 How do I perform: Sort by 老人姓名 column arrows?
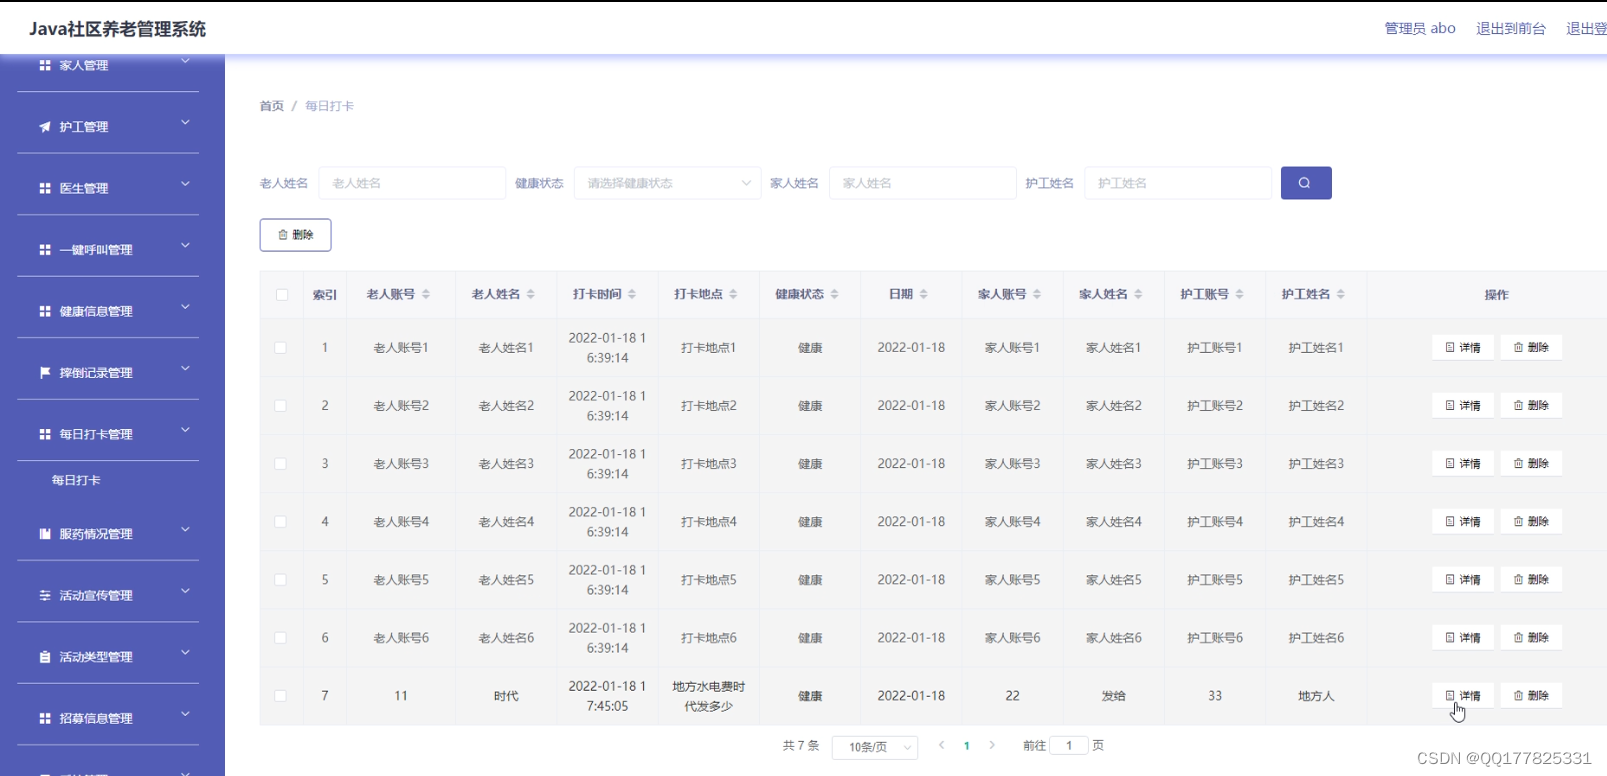[531, 294]
